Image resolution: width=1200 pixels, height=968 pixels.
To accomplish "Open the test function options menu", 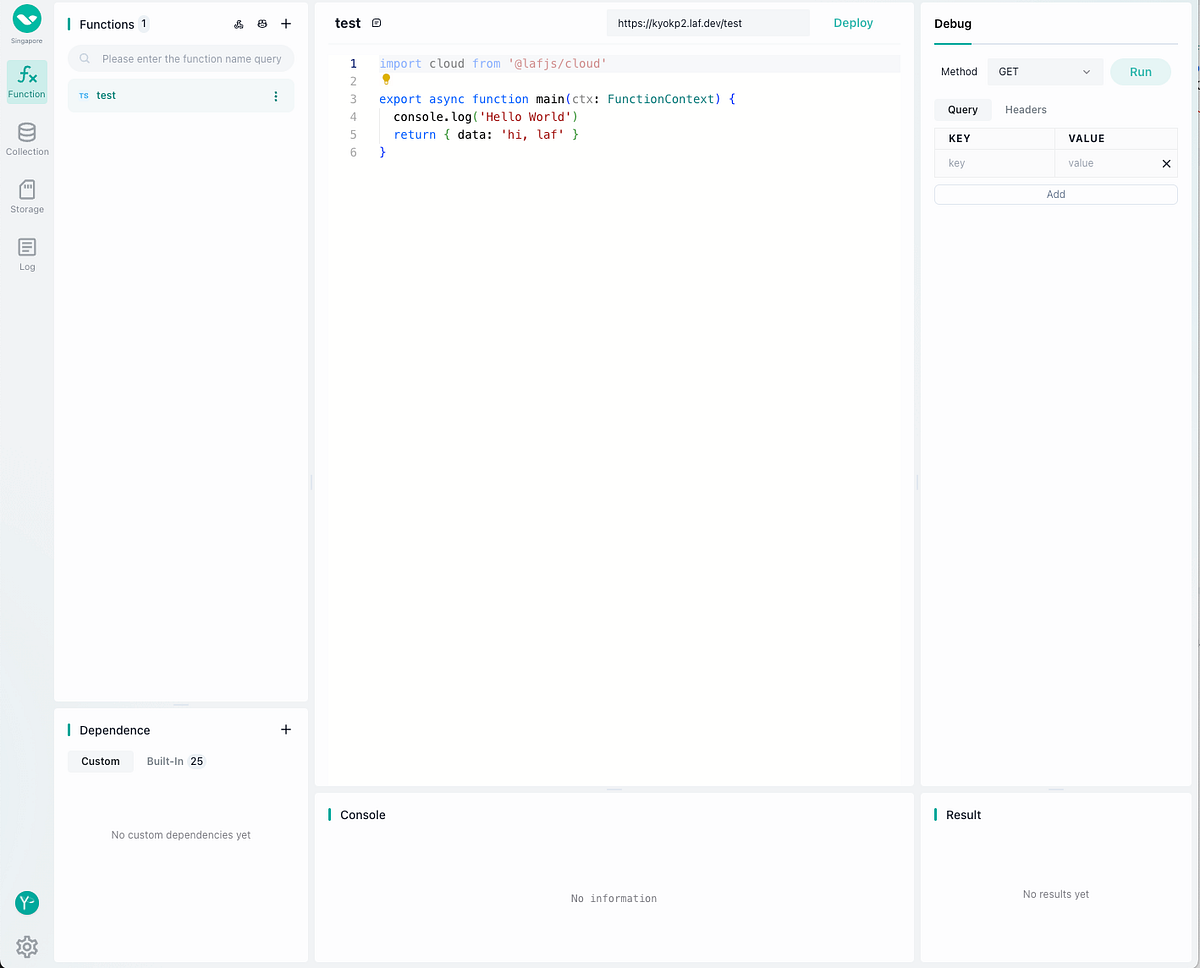I will [276, 94].
